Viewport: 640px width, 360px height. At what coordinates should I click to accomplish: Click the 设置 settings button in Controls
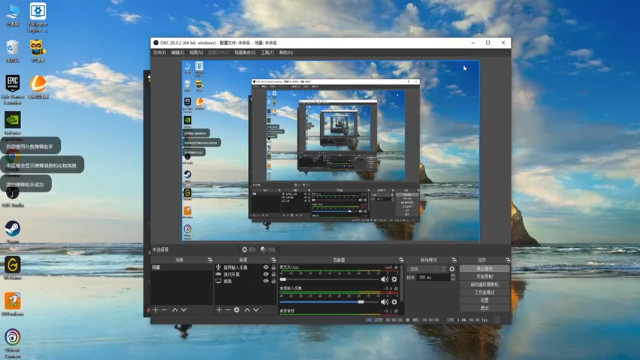click(x=484, y=300)
